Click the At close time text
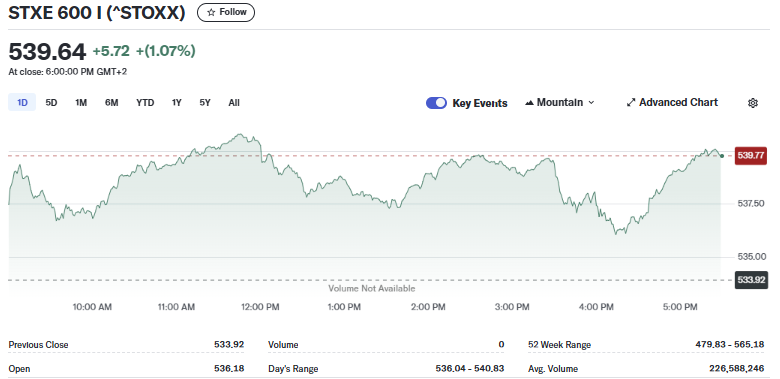Screen dimensions: 780x379 pyautogui.click(x=68, y=72)
